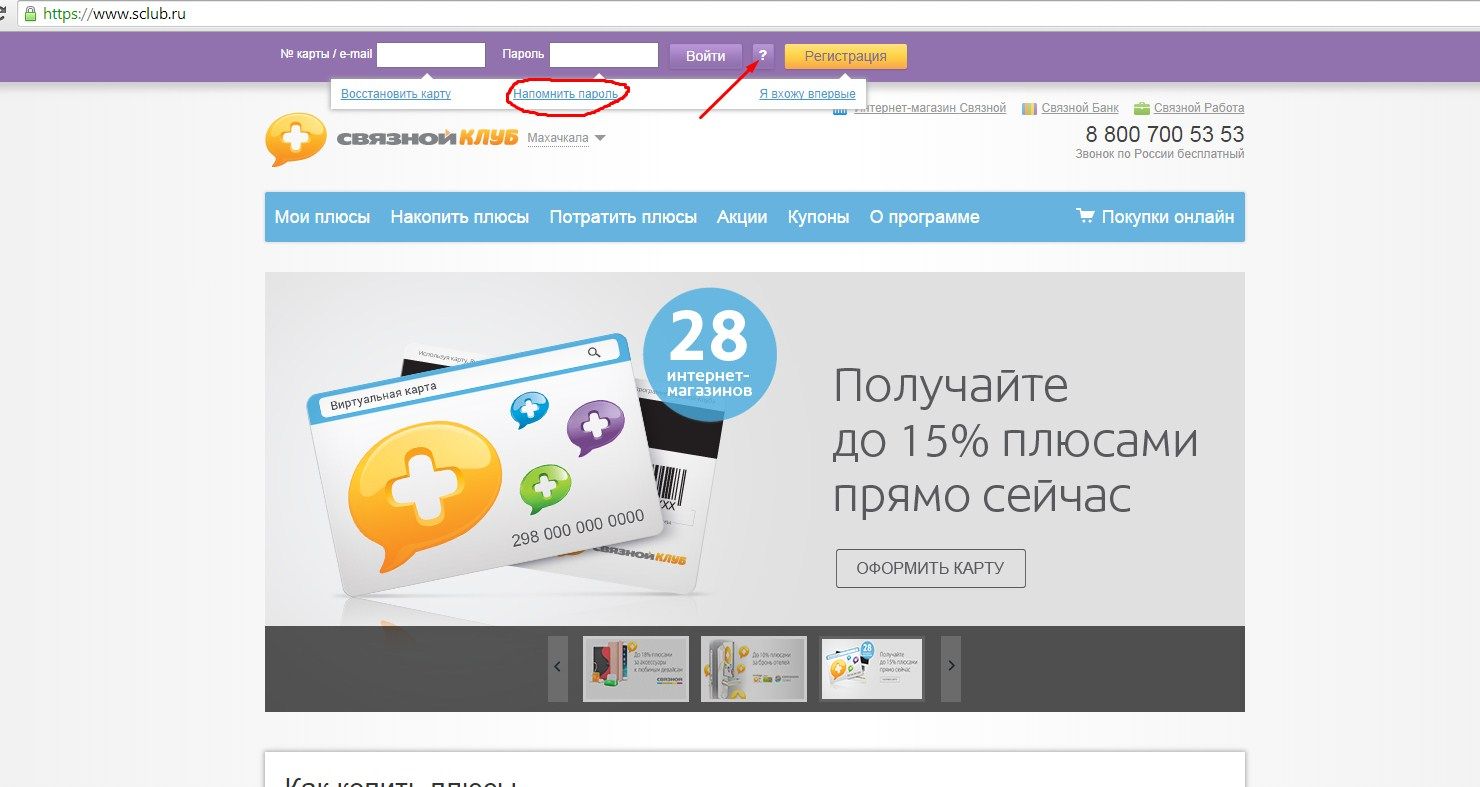Click Восстановить карту link
The image size is (1480, 787).
pyautogui.click(x=396, y=94)
